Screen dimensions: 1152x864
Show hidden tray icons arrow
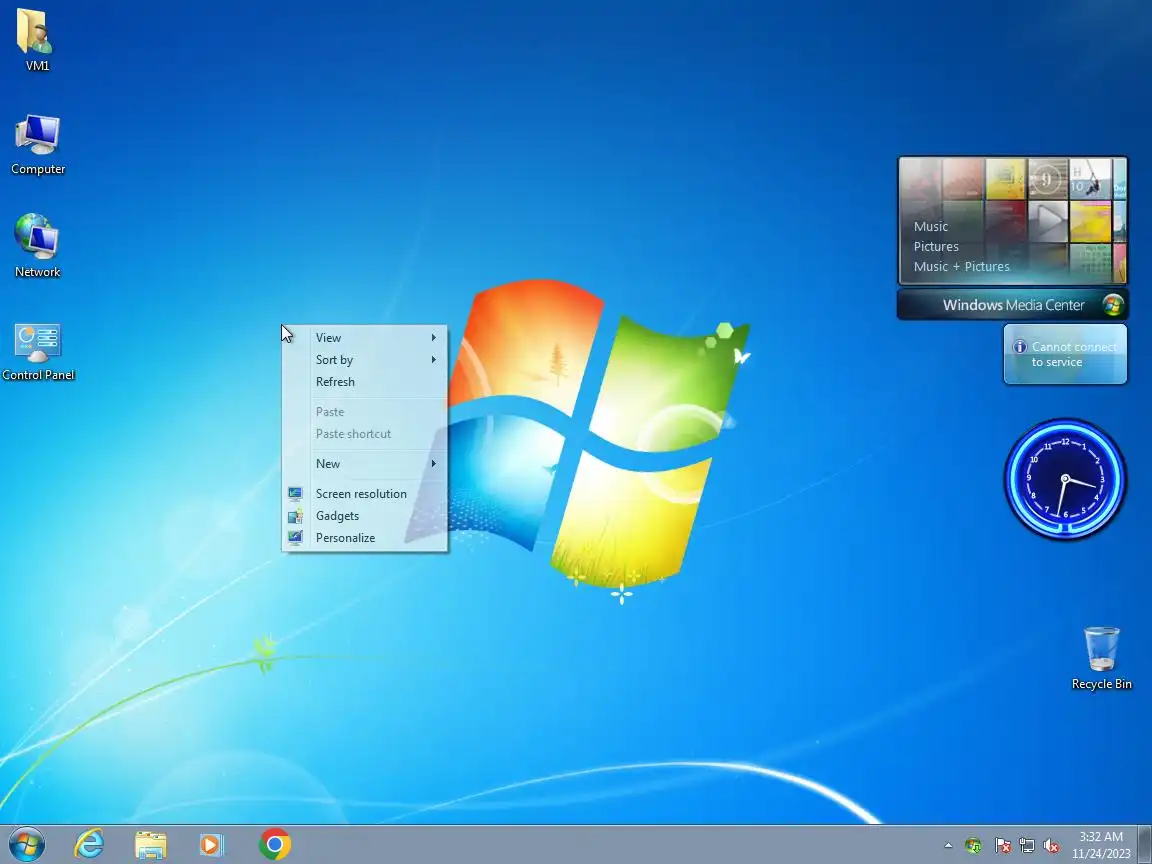(x=948, y=846)
